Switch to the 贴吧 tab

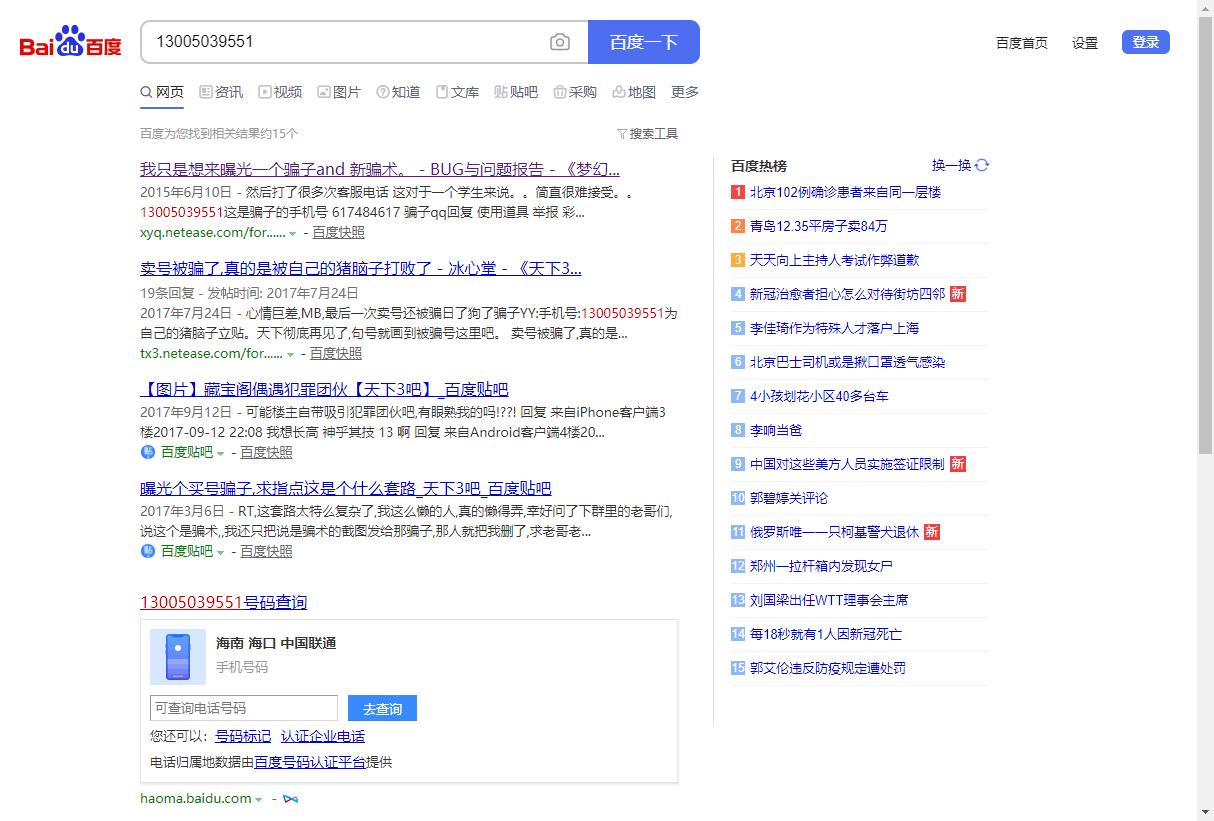[516, 92]
